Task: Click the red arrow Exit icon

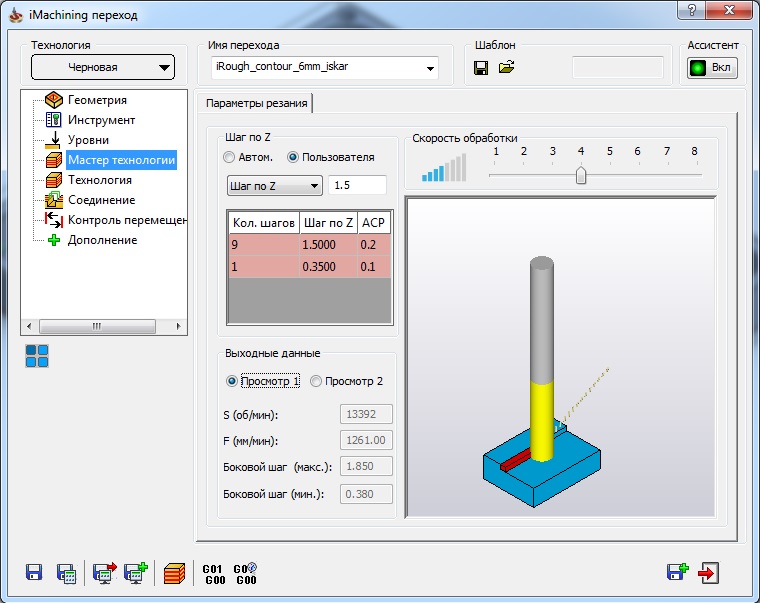Action: pyautogui.click(x=709, y=573)
